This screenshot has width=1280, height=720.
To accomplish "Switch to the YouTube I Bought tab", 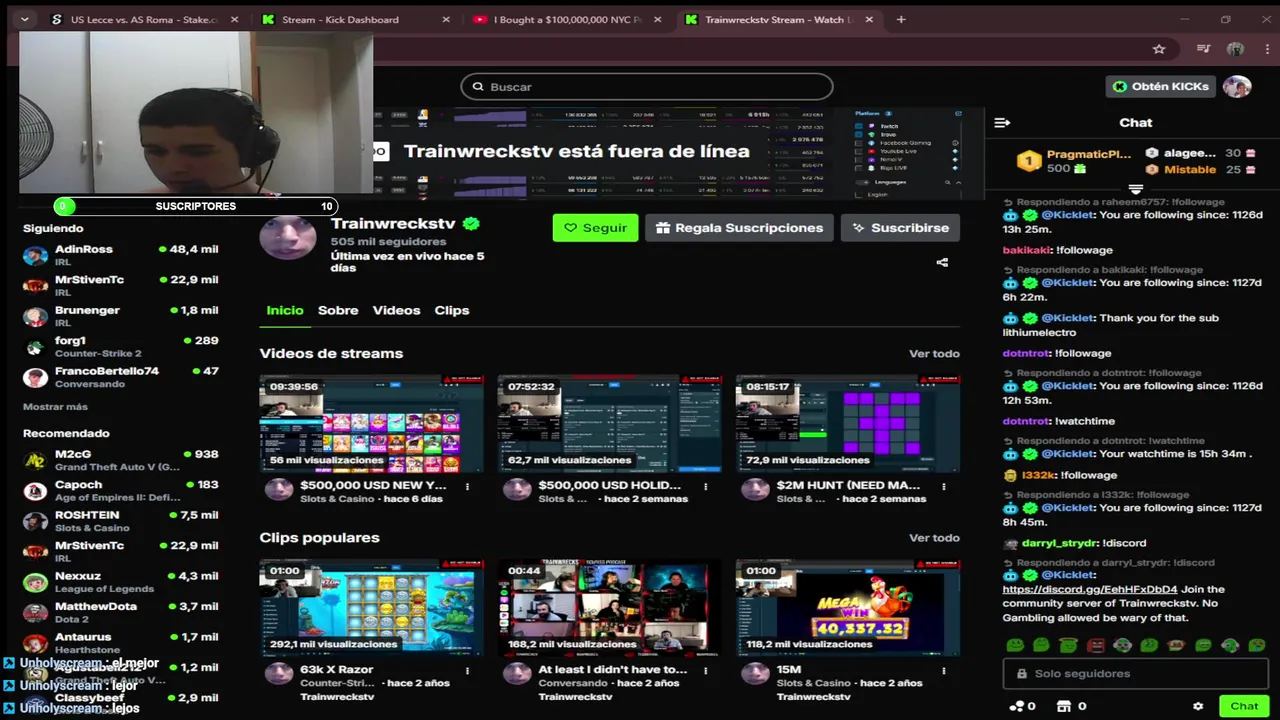I will point(566,19).
